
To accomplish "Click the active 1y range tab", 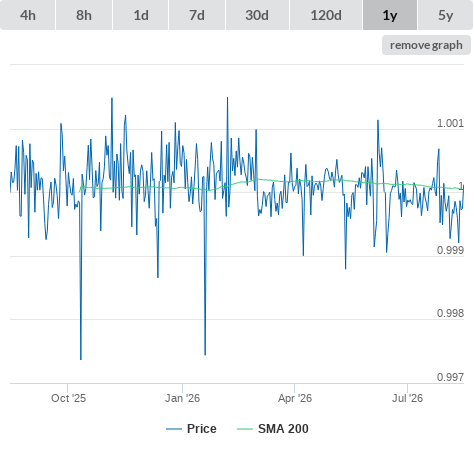I will tap(390, 15).
